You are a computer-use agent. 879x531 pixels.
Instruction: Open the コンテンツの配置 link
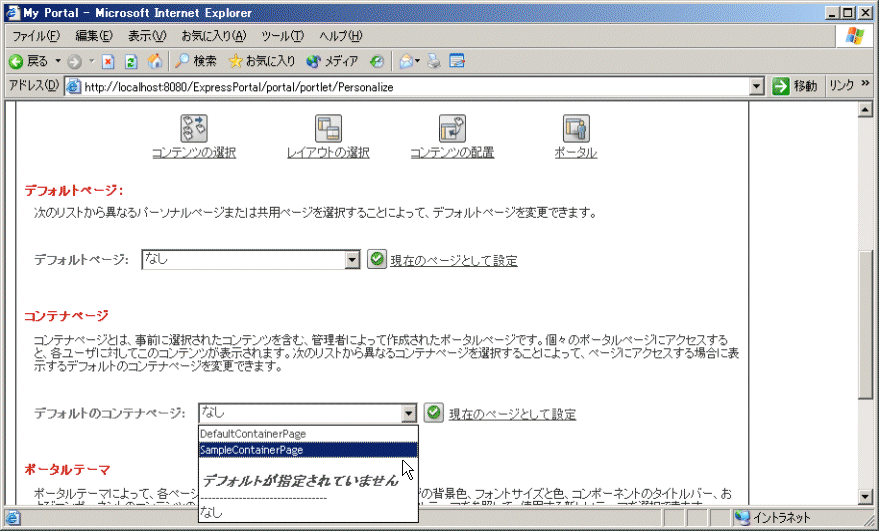[x=452, y=153]
